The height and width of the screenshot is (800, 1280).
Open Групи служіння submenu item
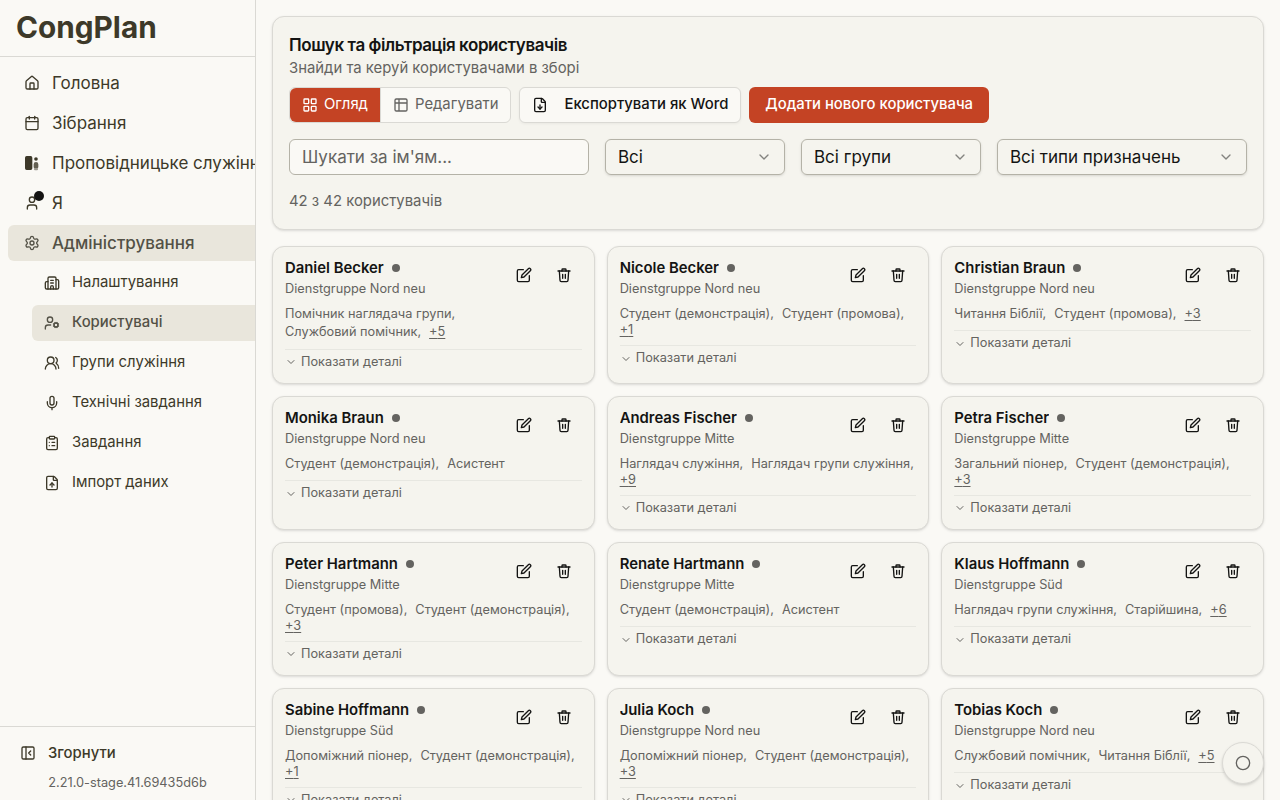[143, 362]
